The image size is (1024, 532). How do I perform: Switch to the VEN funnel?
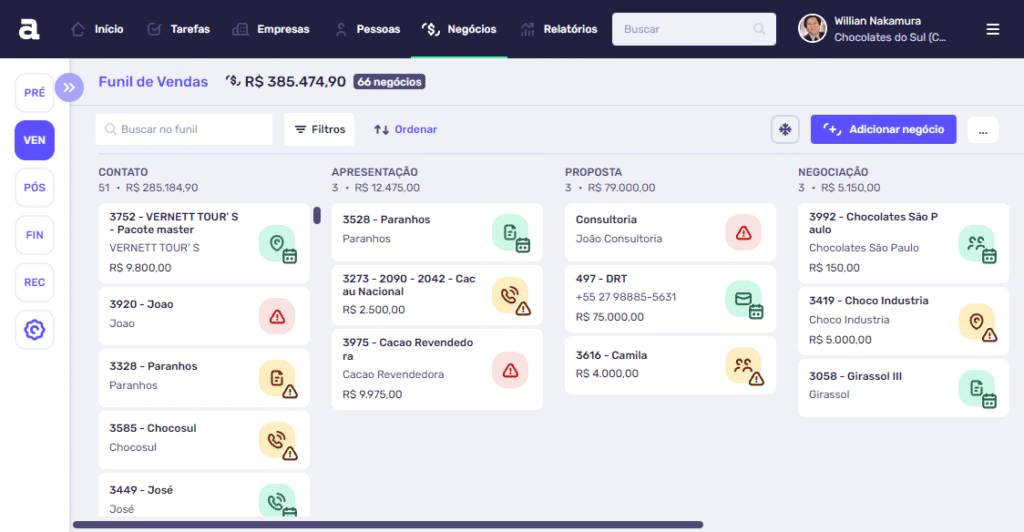coord(35,140)
